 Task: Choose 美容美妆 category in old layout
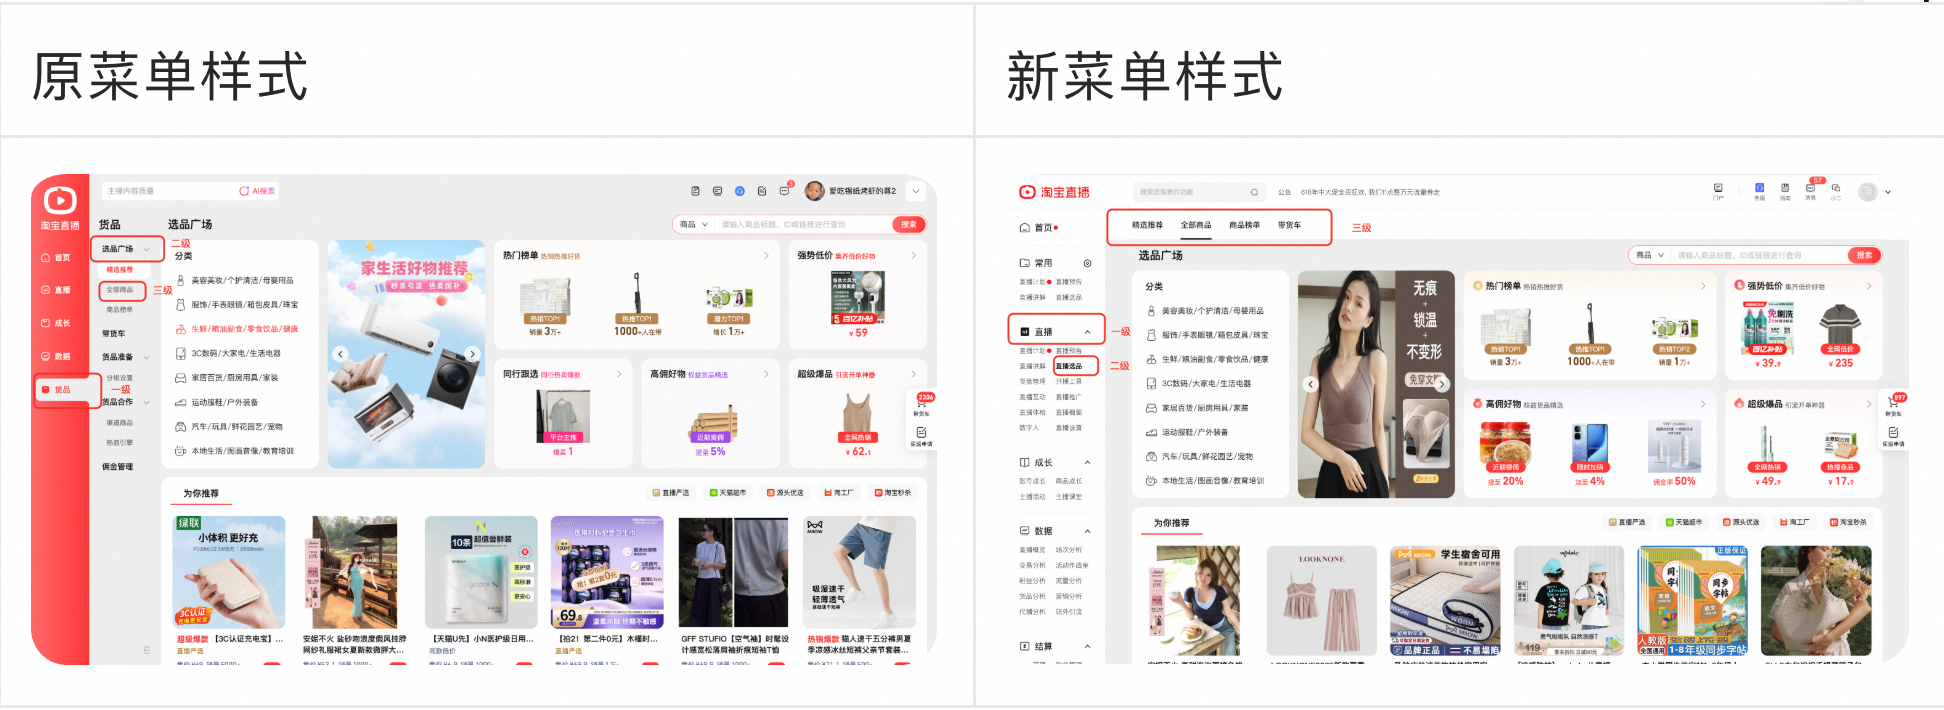235,281
